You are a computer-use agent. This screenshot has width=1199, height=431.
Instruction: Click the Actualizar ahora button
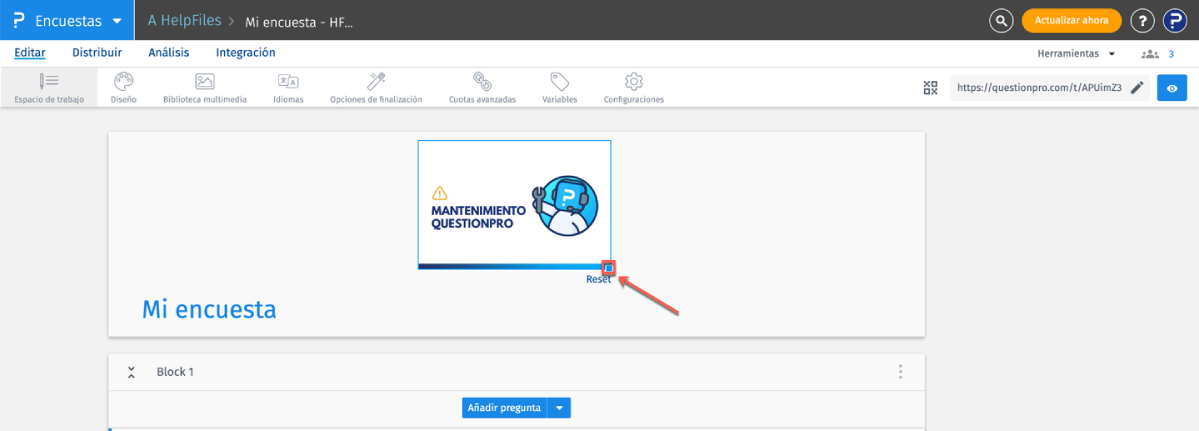tap(1071, 21)
